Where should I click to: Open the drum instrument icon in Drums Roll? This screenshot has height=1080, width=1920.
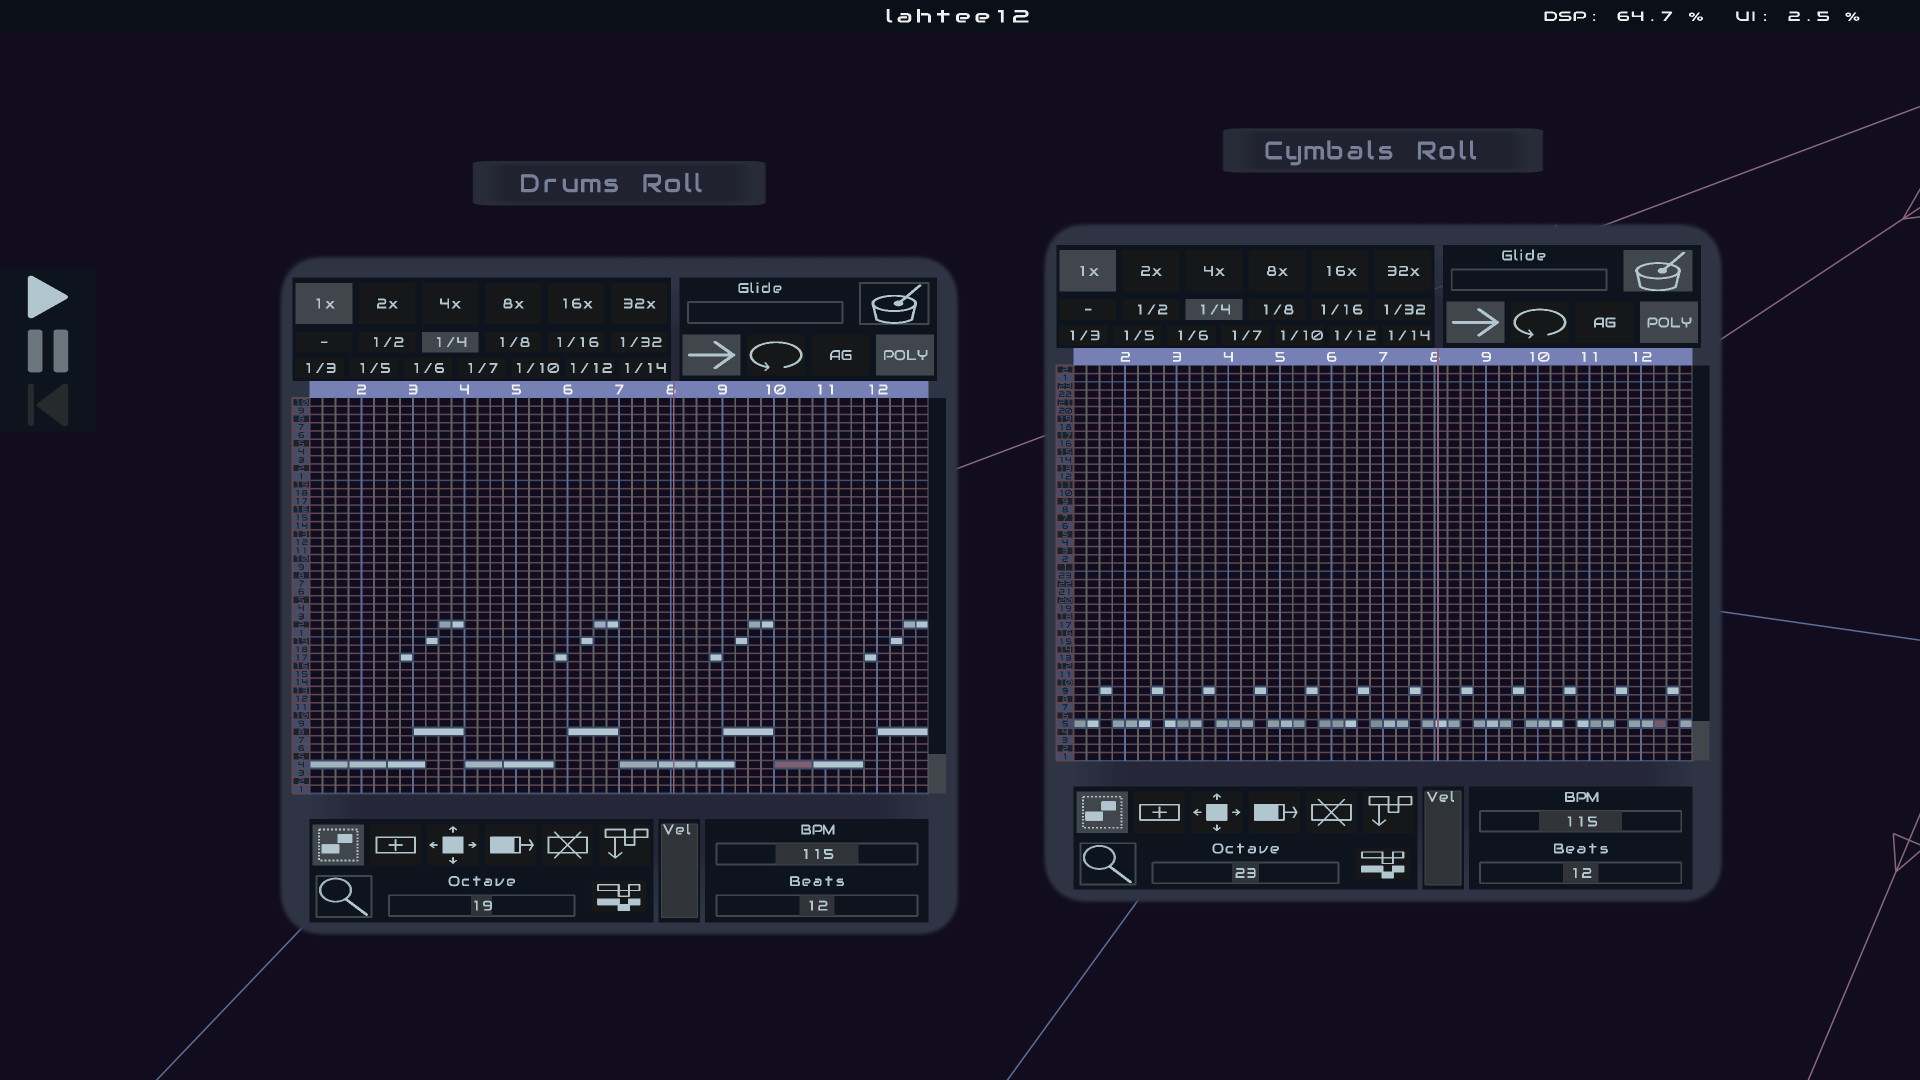[x=894, y=303]
